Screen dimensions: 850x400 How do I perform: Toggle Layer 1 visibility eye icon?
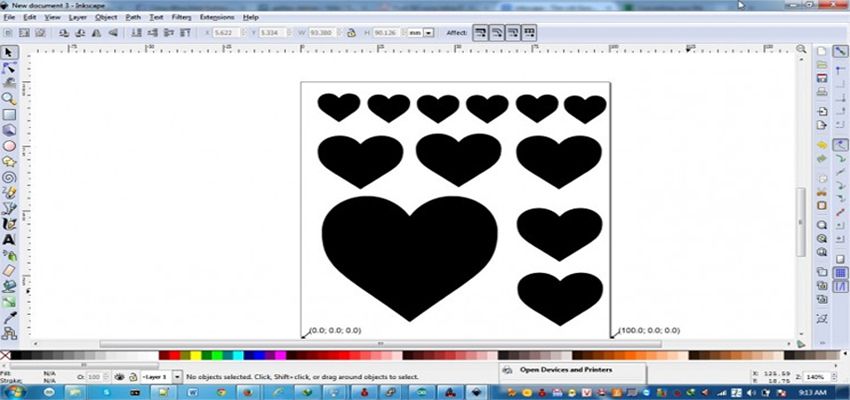[119, 377]
